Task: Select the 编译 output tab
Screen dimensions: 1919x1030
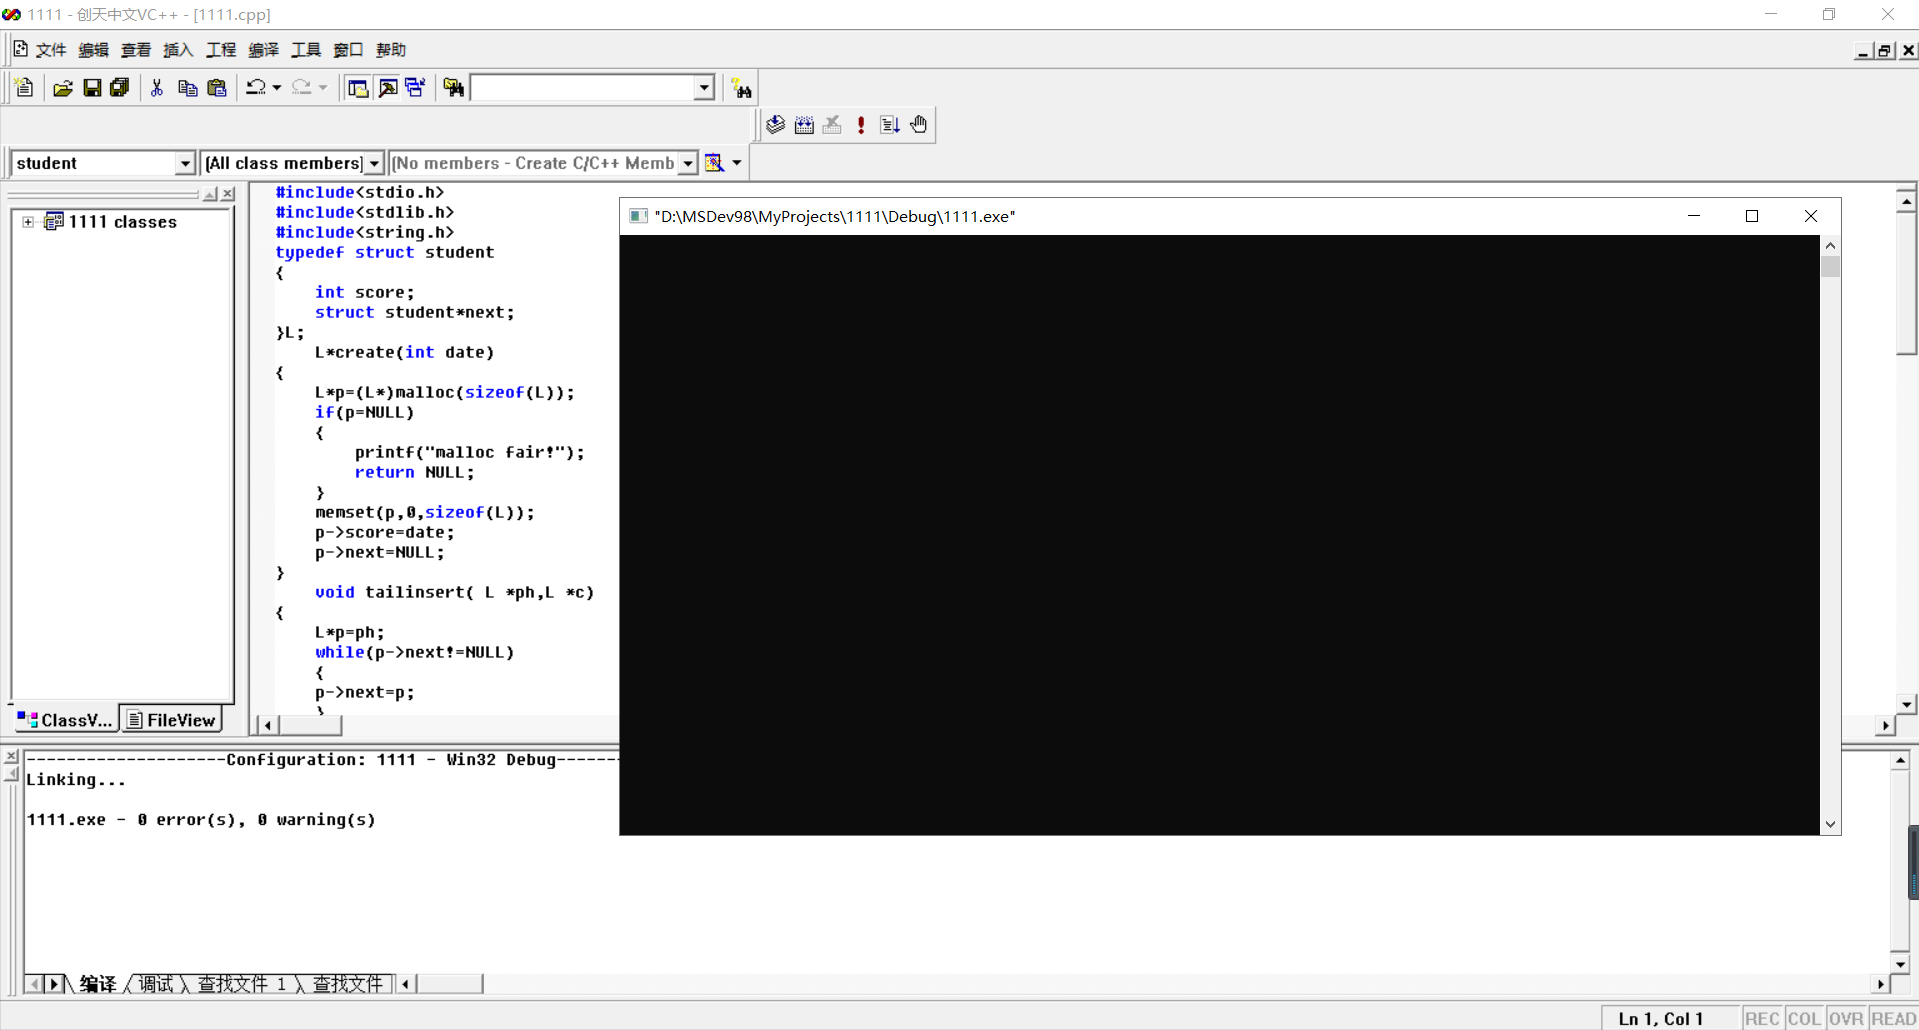Action: point(98,984)
